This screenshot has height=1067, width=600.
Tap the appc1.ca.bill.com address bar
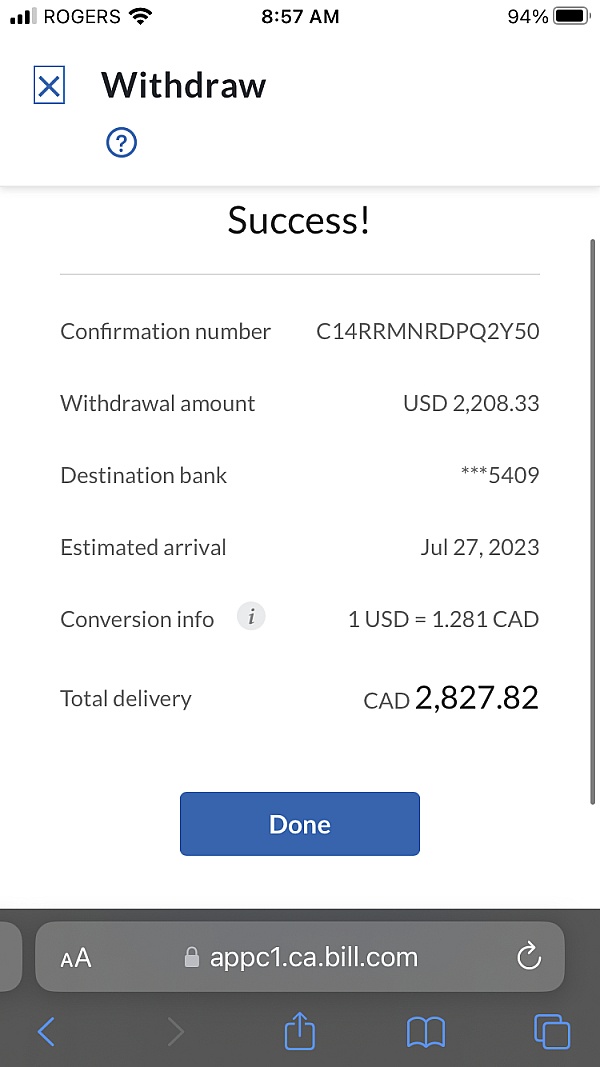tap(300, 958)
